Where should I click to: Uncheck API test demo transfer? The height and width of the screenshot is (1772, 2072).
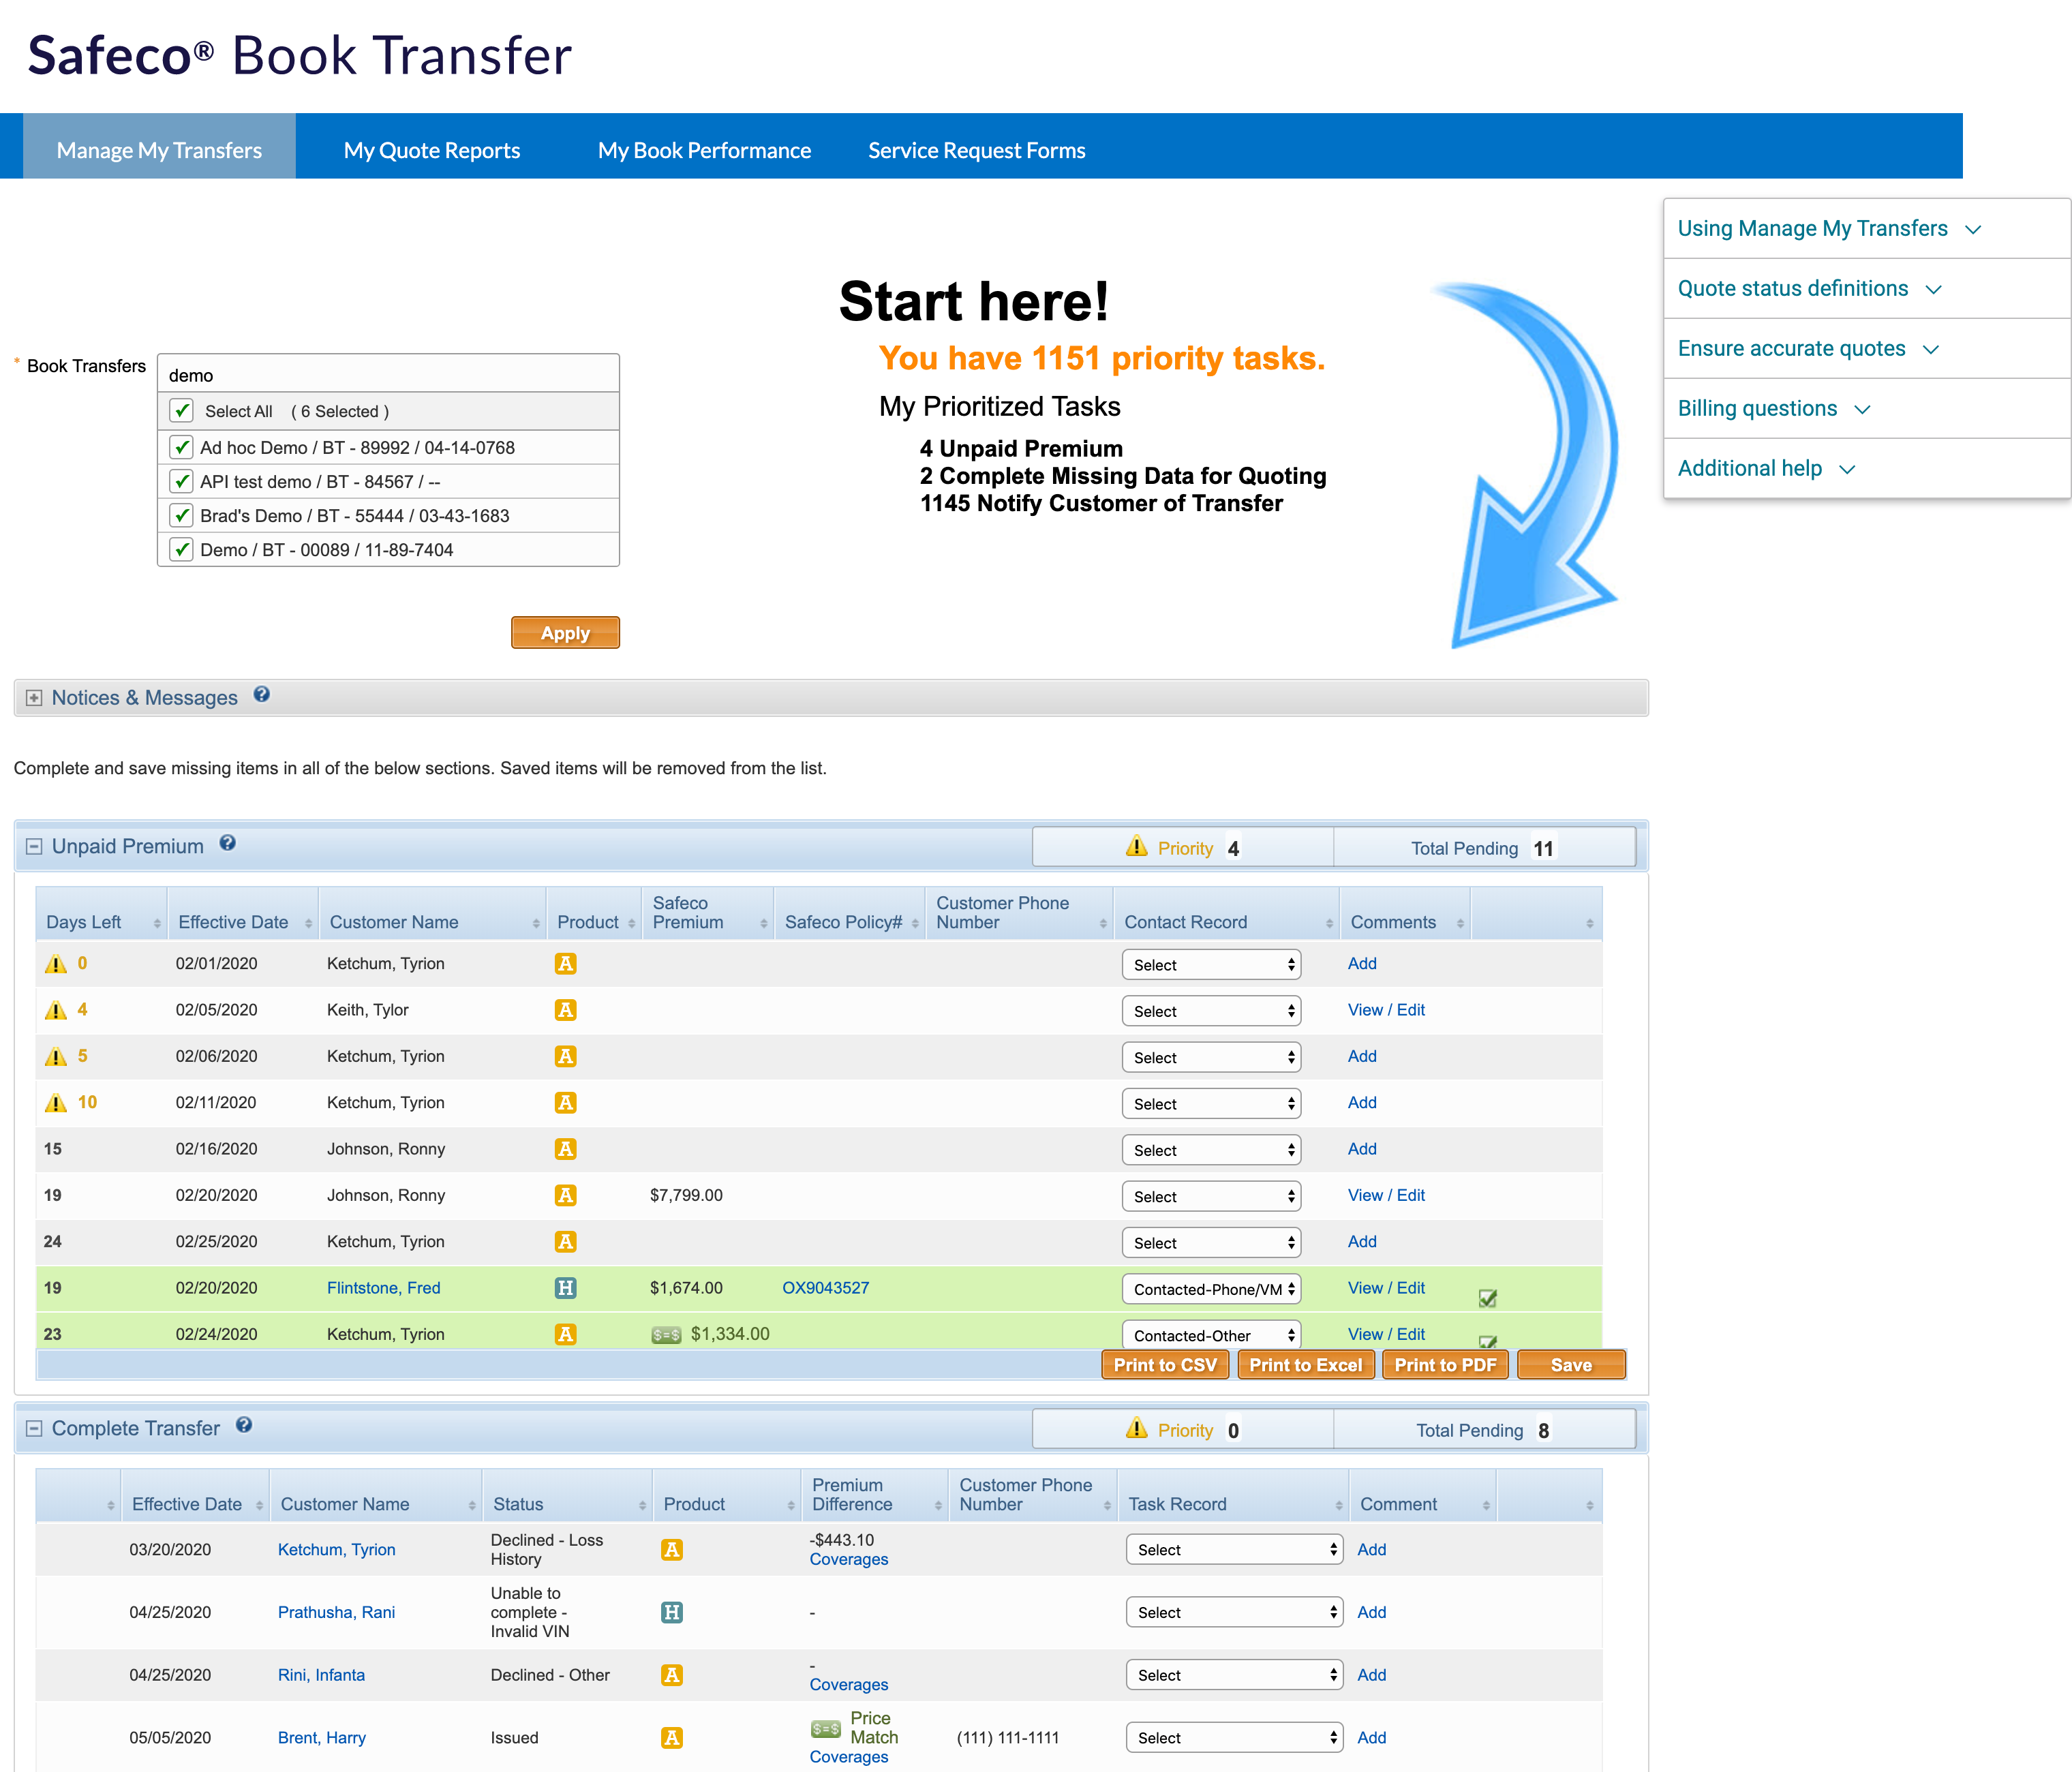(181, 481)
